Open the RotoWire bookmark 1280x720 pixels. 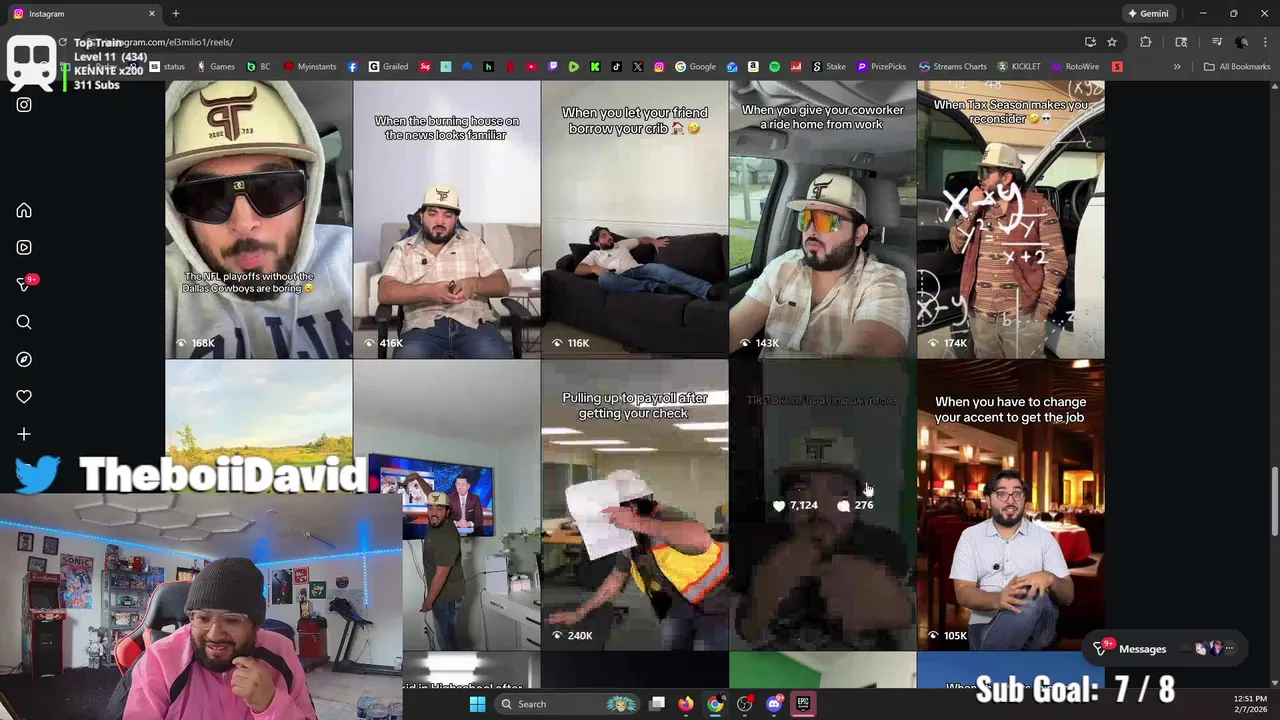(1075, 67)
